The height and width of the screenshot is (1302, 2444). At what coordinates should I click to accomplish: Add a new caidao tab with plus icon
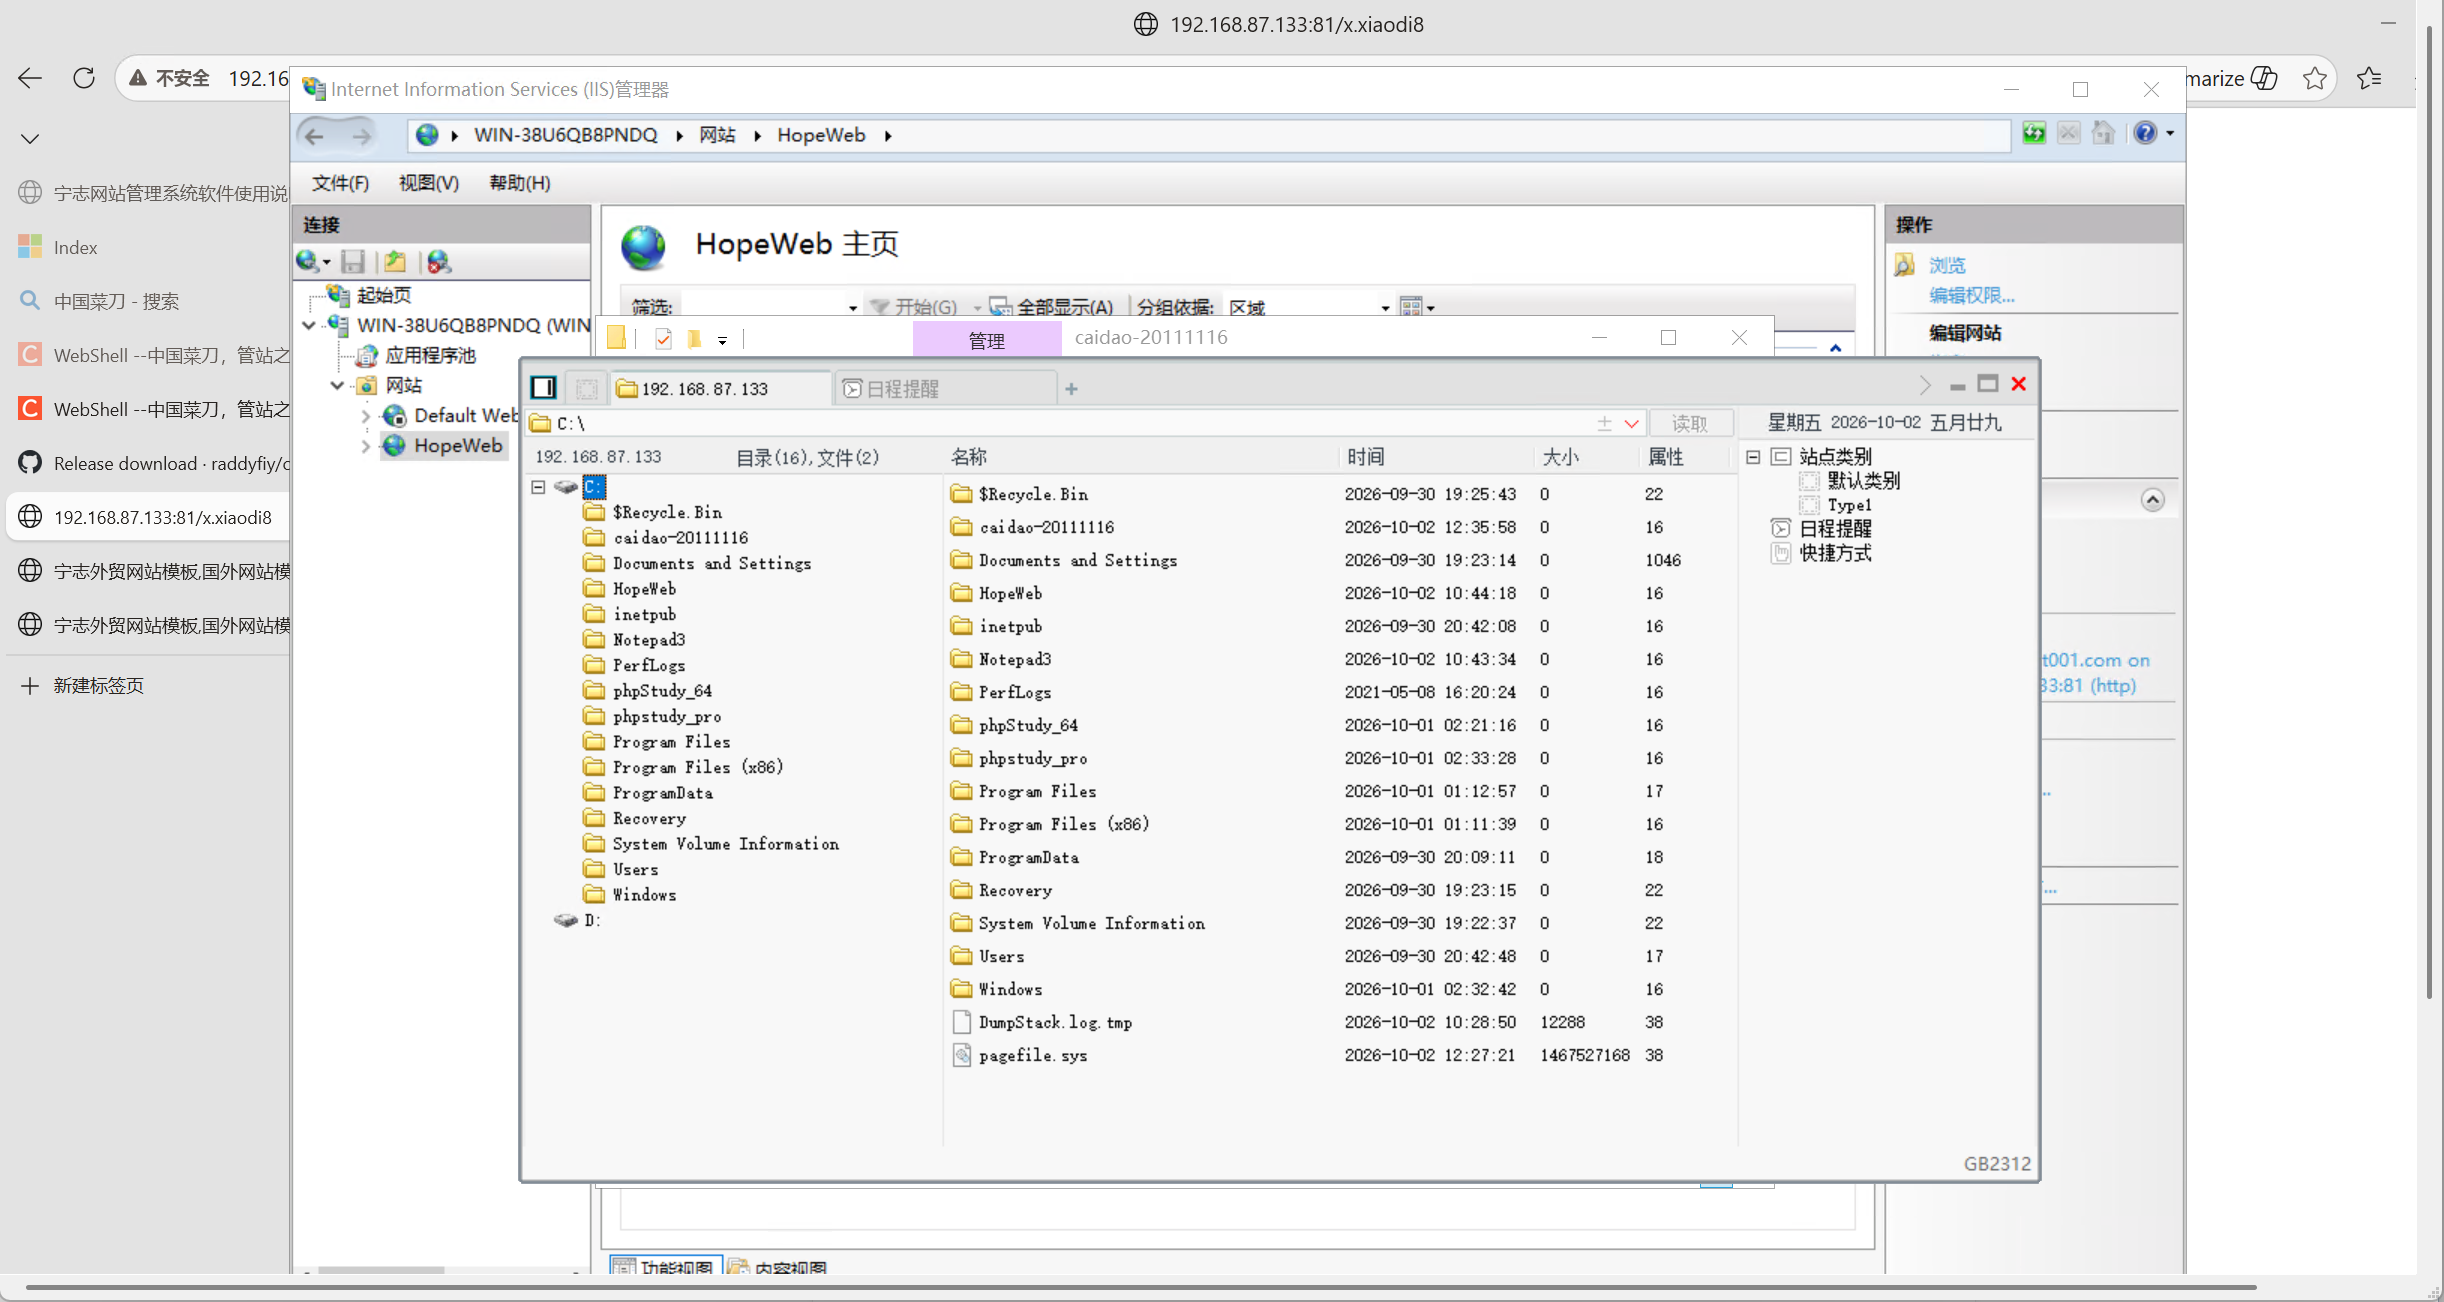coord(1071,389)
